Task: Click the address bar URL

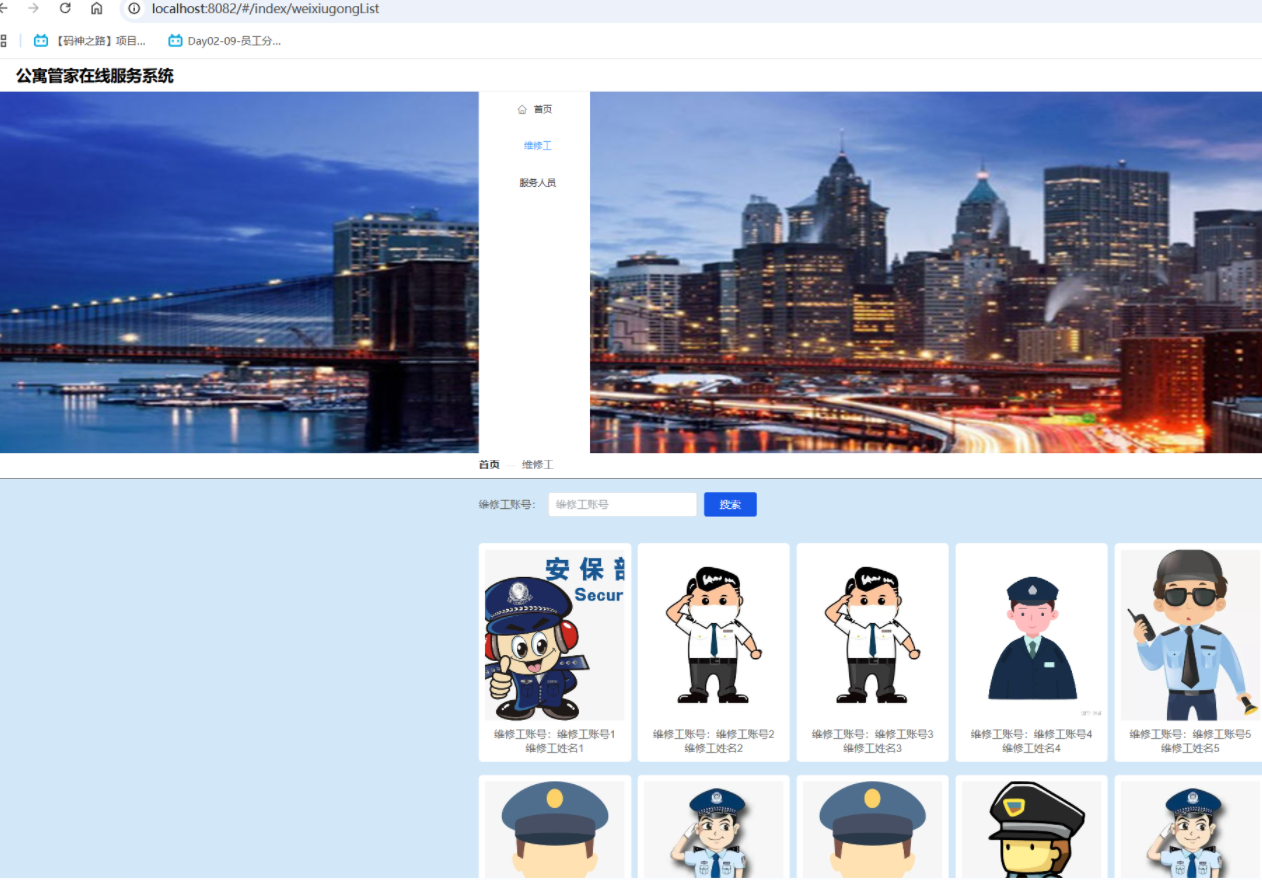Action: point(265,9)
